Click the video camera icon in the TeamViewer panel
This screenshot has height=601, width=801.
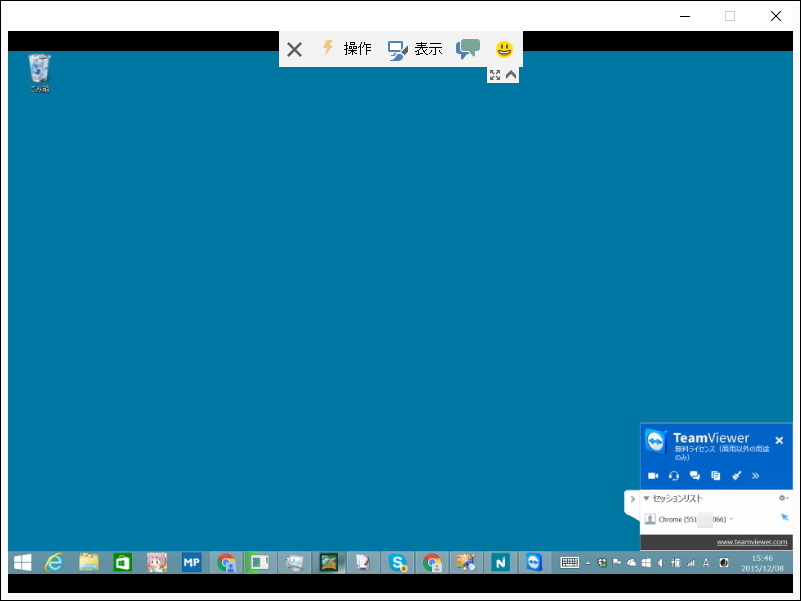pyautogui.click(x=653, y=476)
